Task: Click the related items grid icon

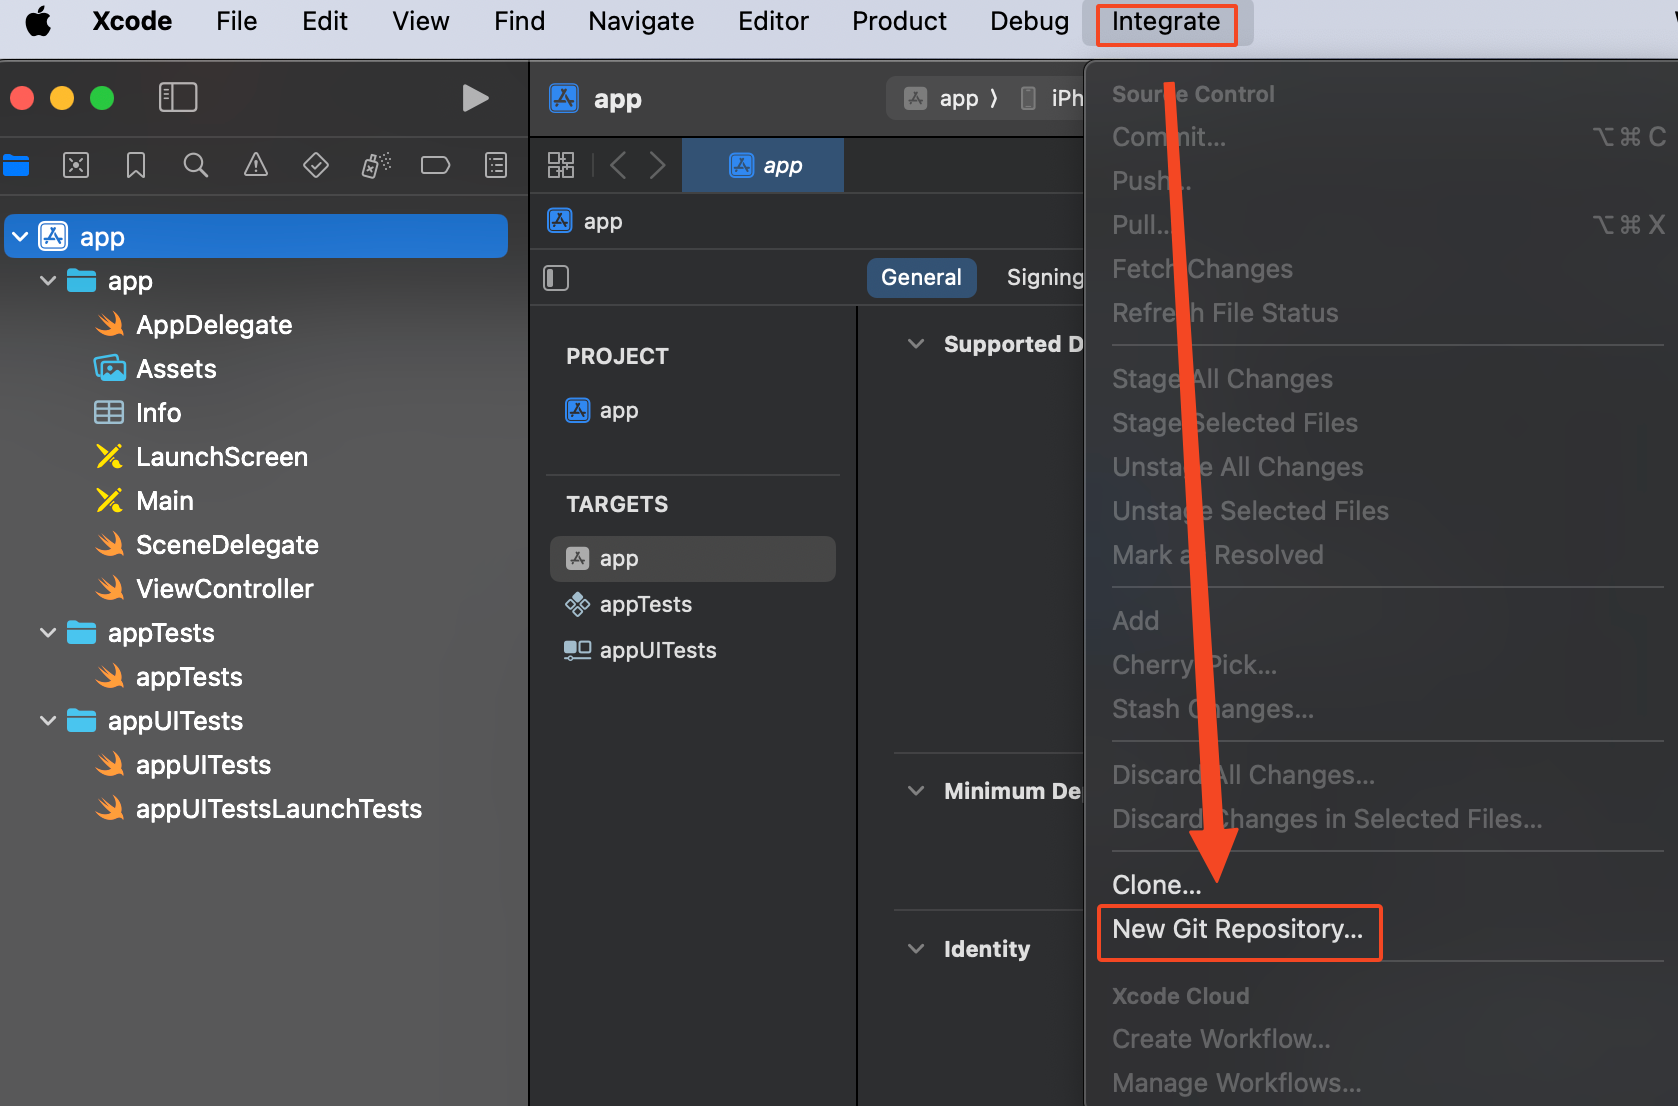Action: tap(561, 165)
